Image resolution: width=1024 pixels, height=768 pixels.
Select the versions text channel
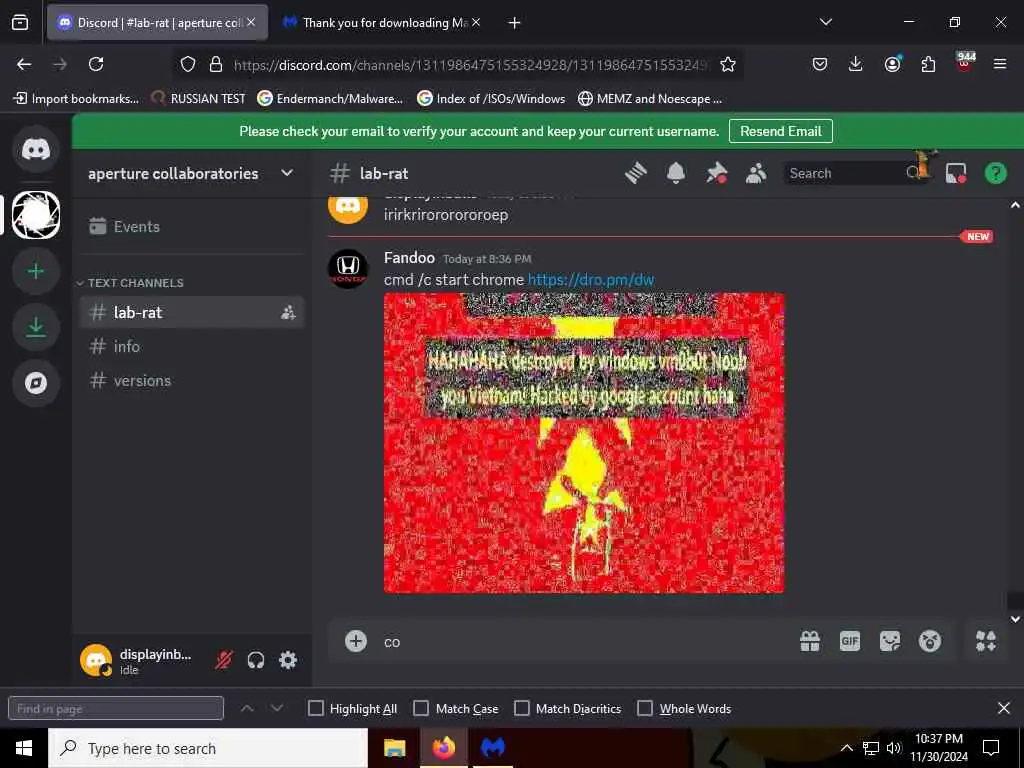(192, 381)
